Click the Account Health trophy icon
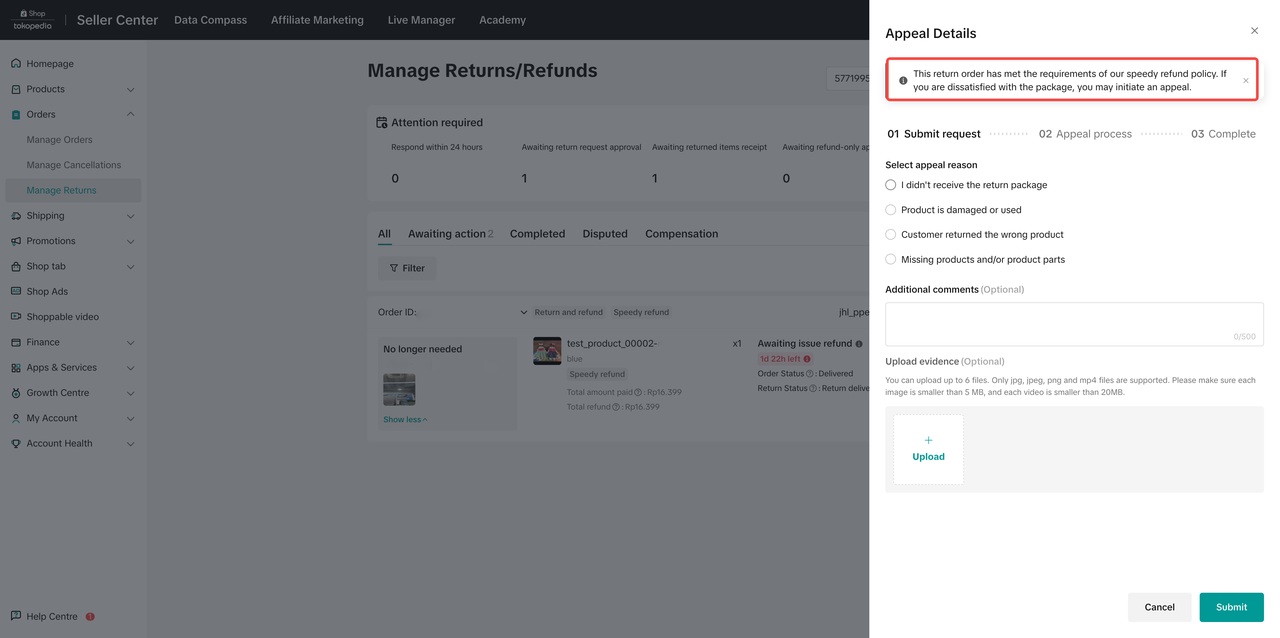 click(16, 444)
